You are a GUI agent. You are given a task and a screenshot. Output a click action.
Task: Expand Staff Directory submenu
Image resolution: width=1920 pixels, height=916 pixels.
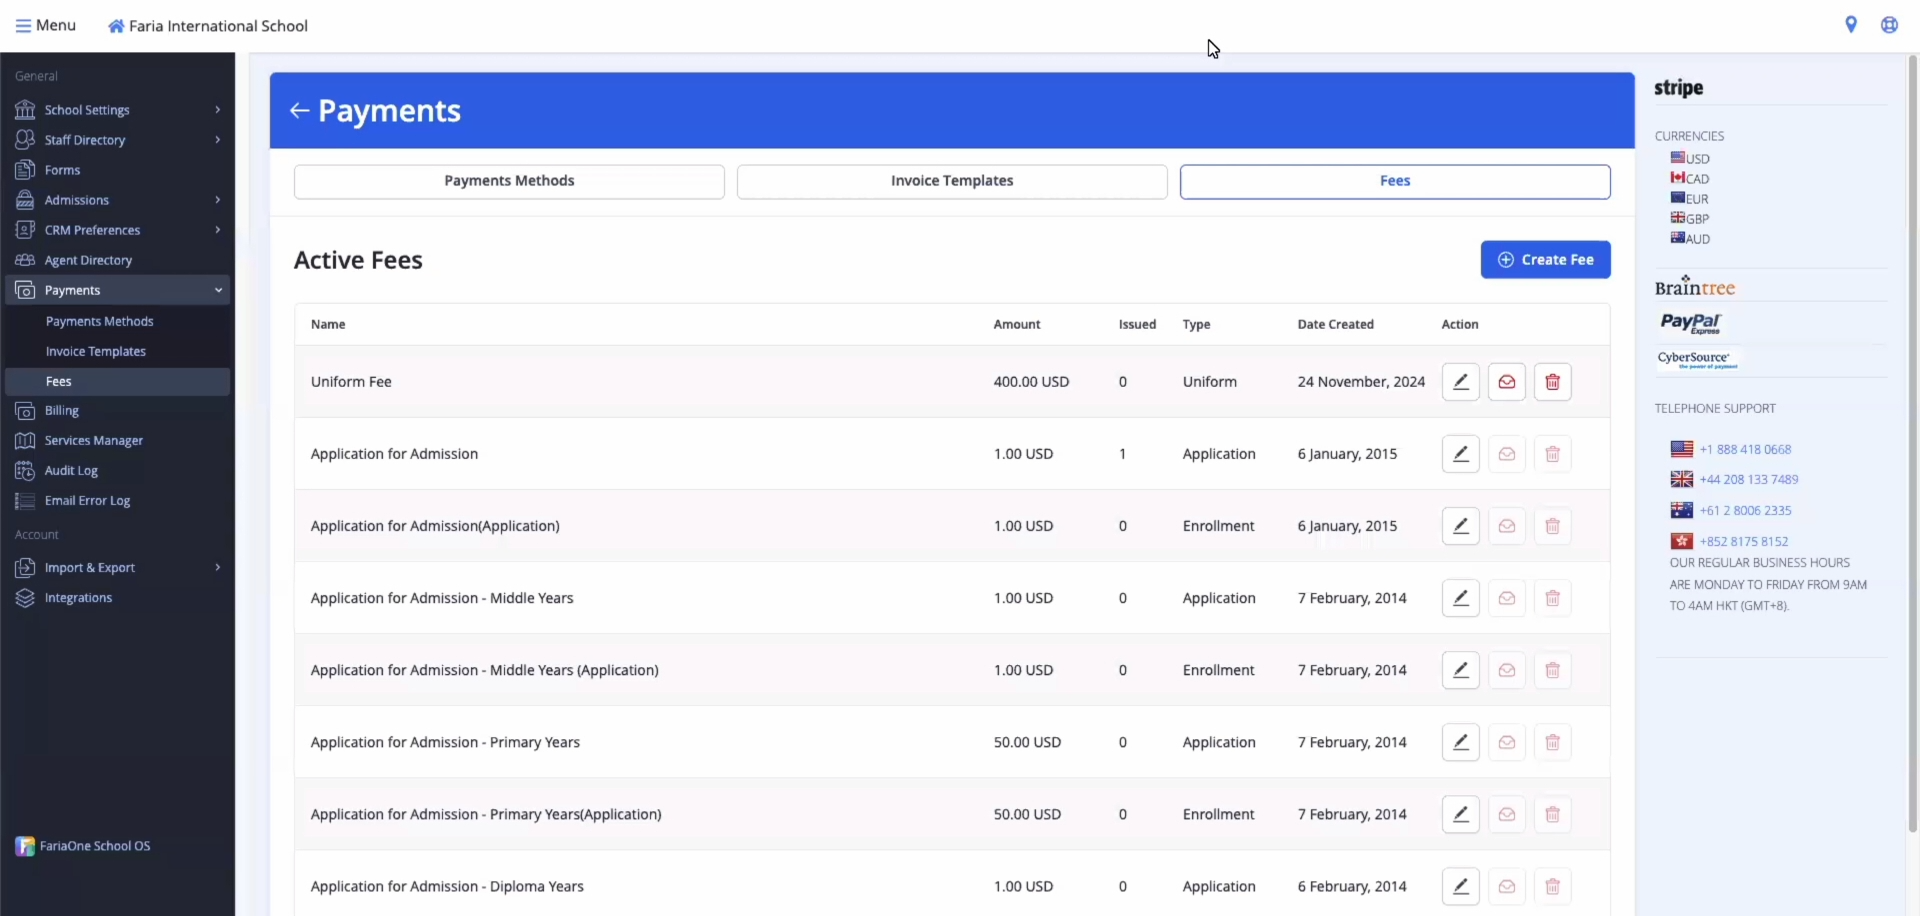coord(217,140)
